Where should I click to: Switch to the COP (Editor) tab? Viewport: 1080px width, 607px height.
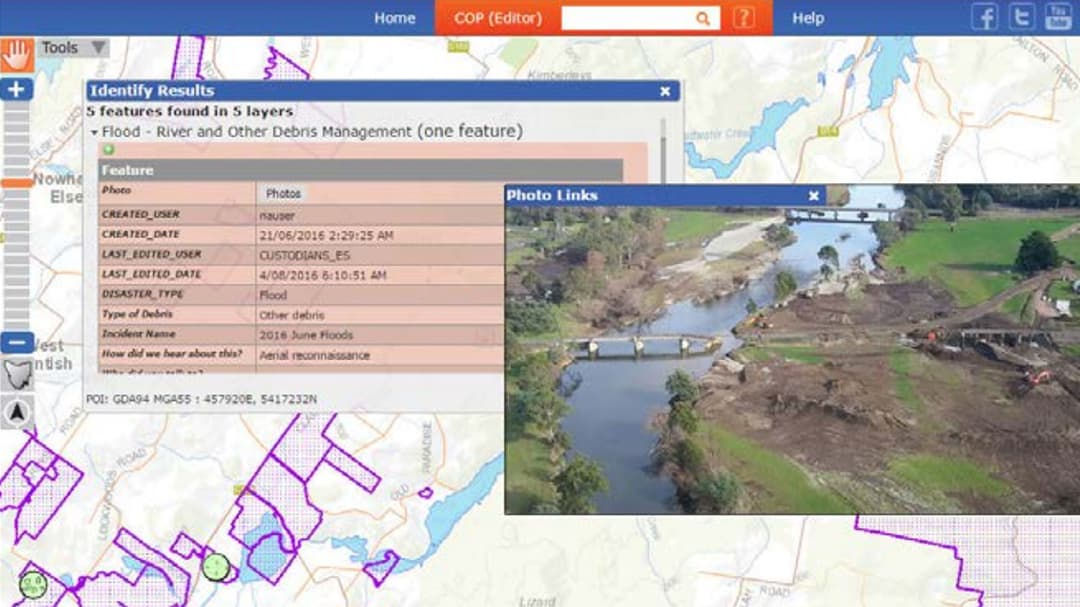click(x=498, y=17)
